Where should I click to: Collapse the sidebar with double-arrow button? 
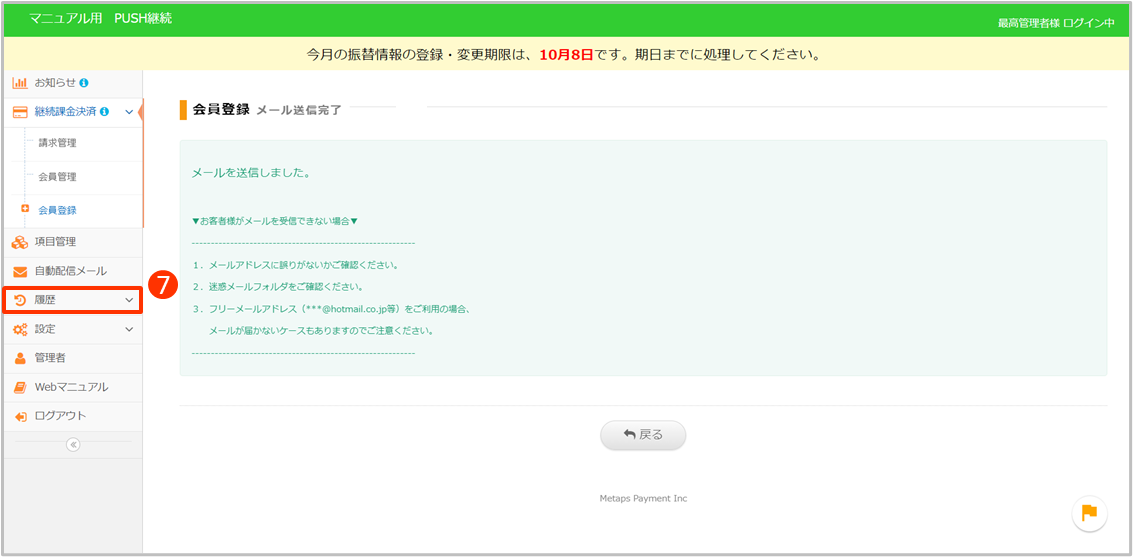pyautogui.click(x=73, y=445)
